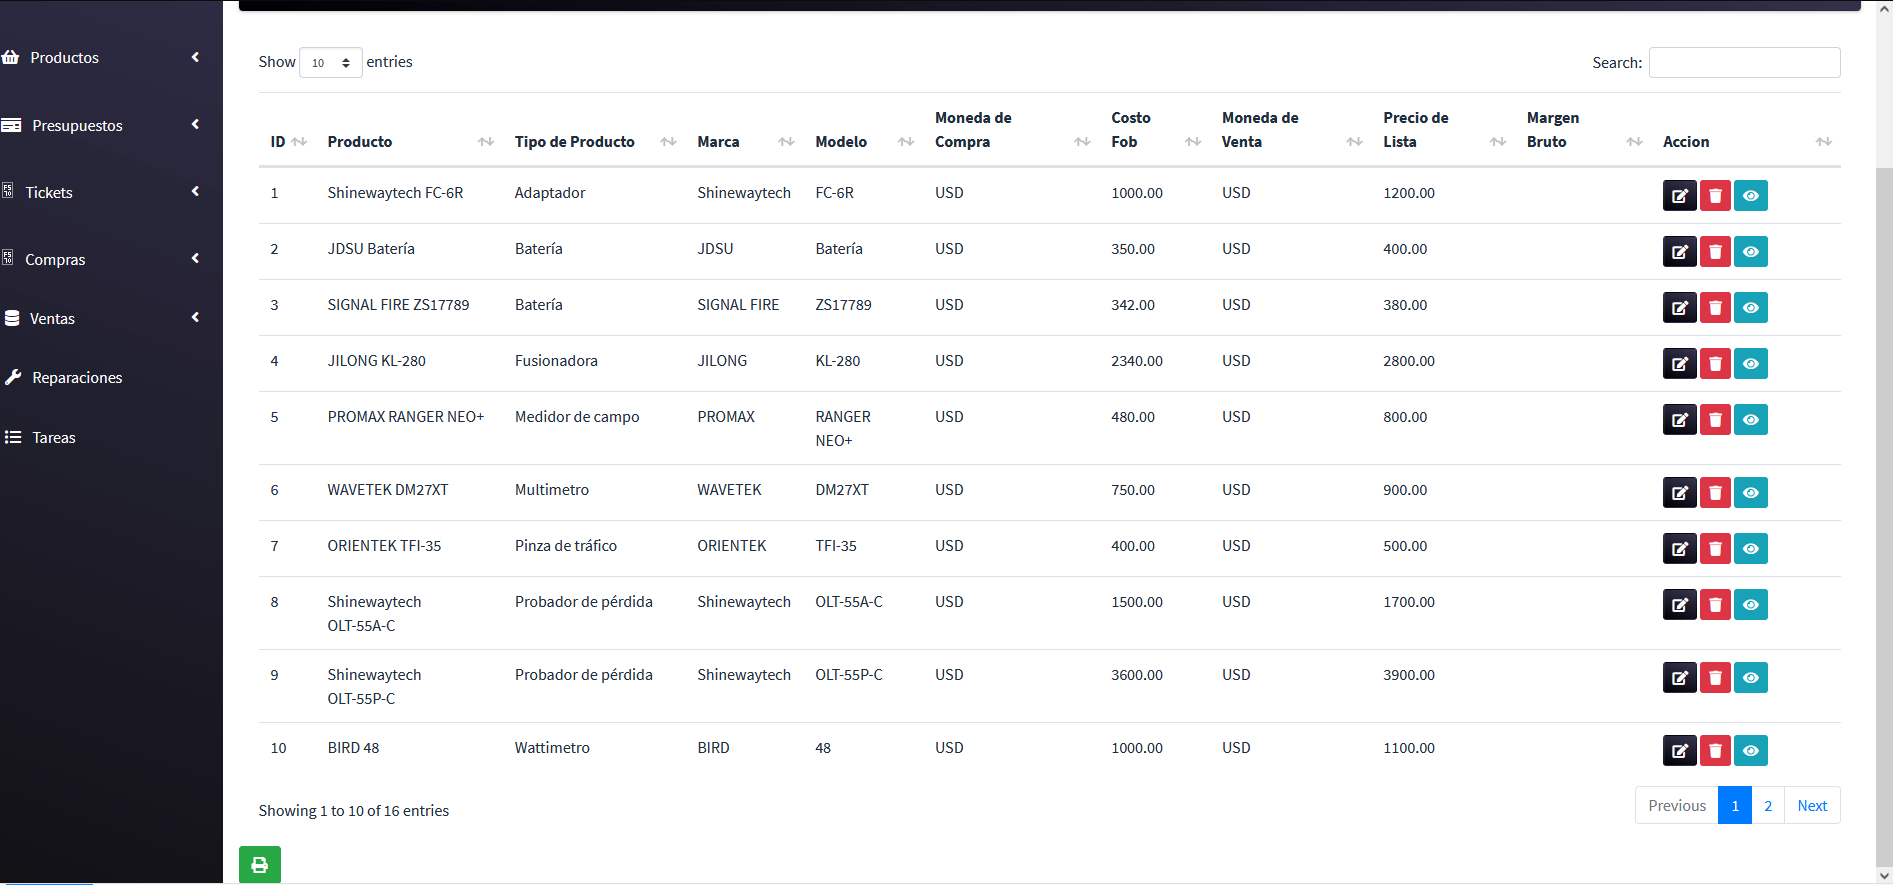Delete WAVETEK DM27XT product

point(1715,493)
